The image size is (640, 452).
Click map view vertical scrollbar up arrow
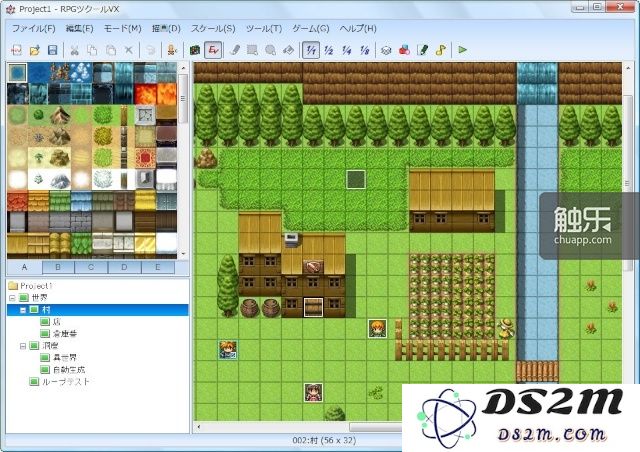point(628,67)
